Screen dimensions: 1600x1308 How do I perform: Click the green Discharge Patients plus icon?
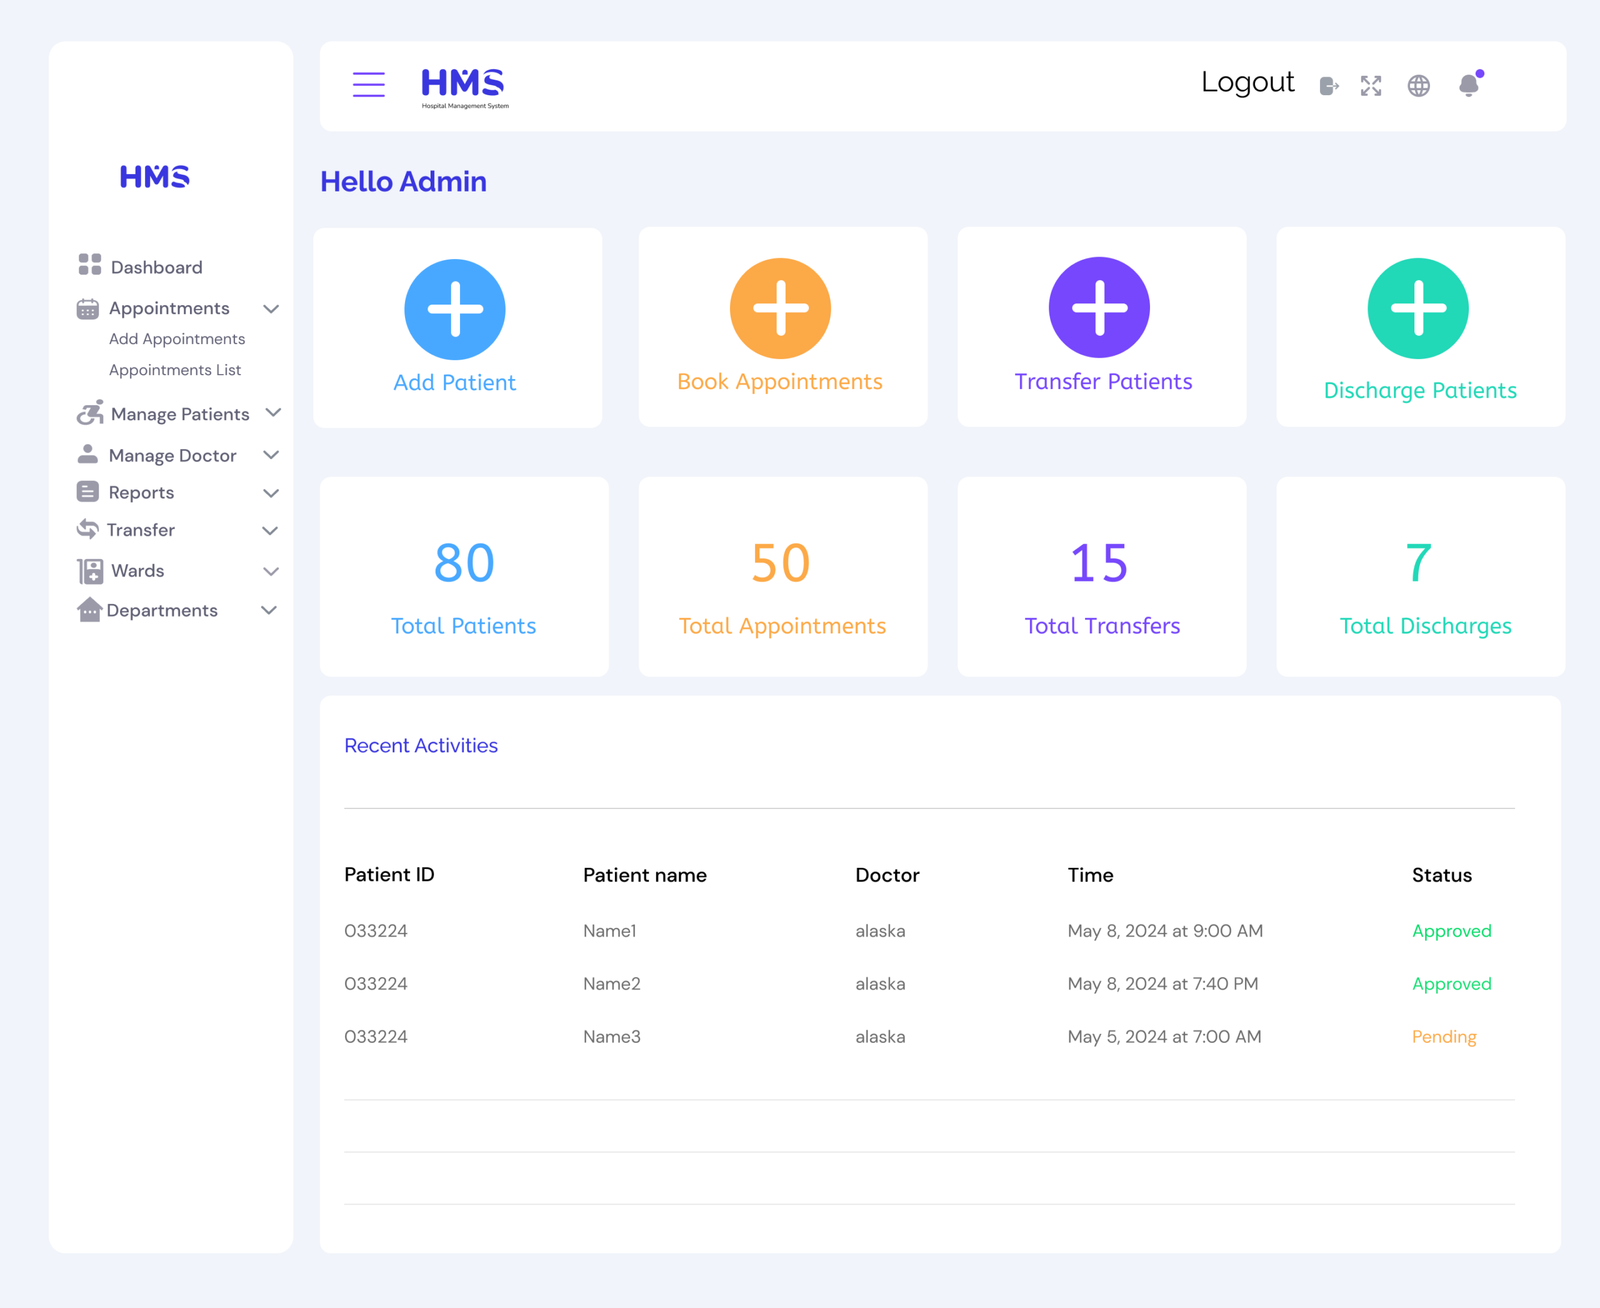[x=1418, y=308]
